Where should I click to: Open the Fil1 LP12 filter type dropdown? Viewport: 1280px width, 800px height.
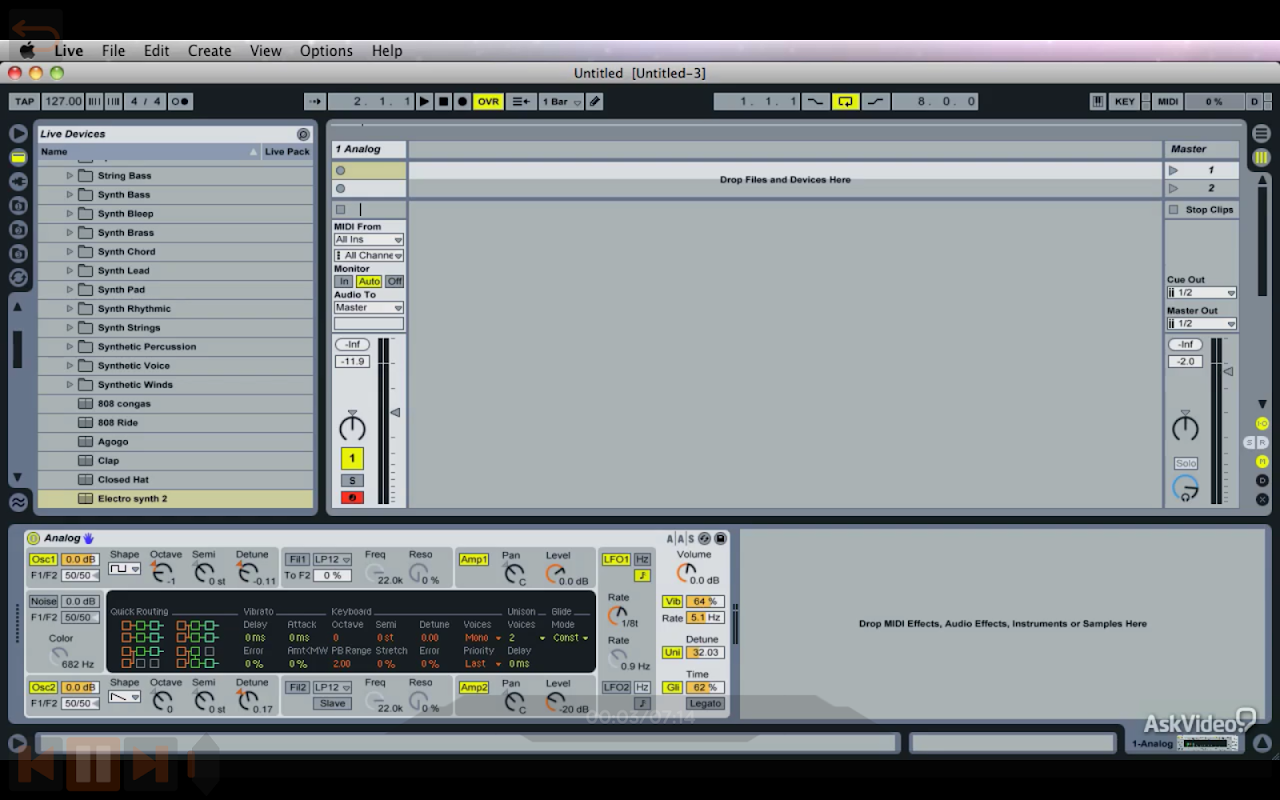click(x=332, y=560)
